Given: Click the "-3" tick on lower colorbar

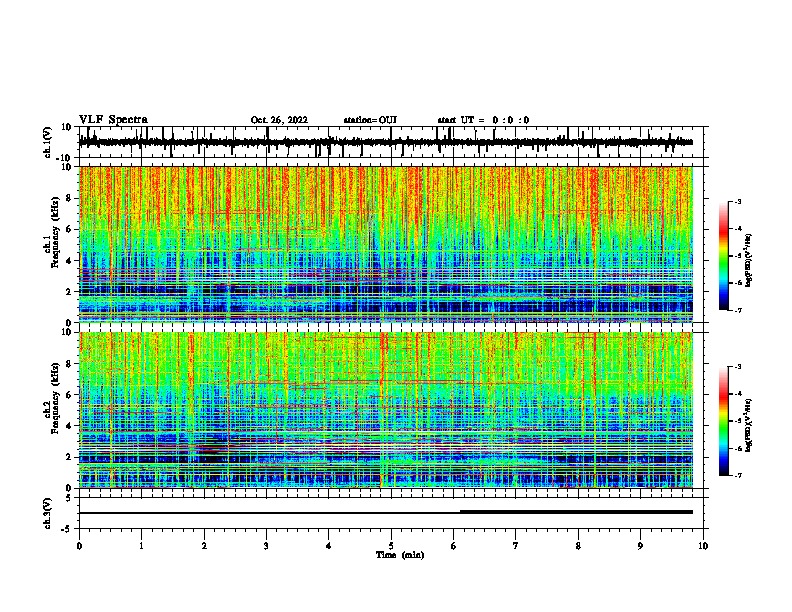Looking at the screenshot, I should pos(737,367).
